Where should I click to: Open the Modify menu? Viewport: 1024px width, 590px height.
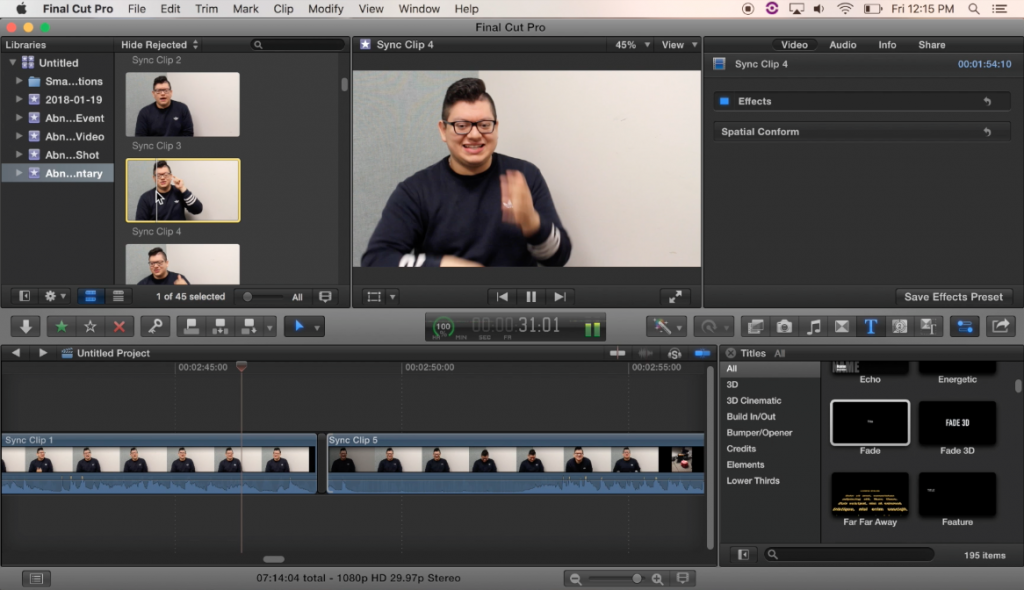click(x=325, y=9)
